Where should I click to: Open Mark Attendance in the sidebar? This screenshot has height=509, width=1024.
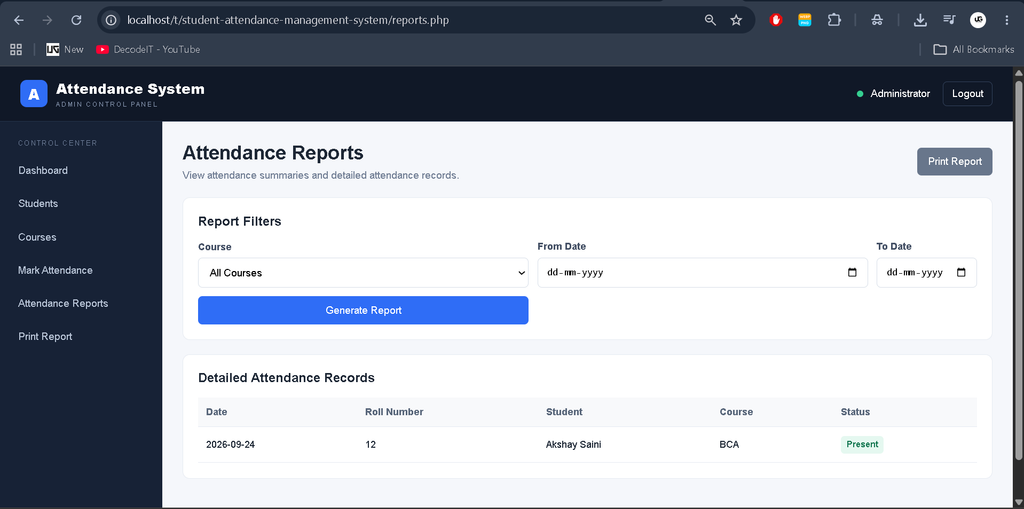(56, 271)
